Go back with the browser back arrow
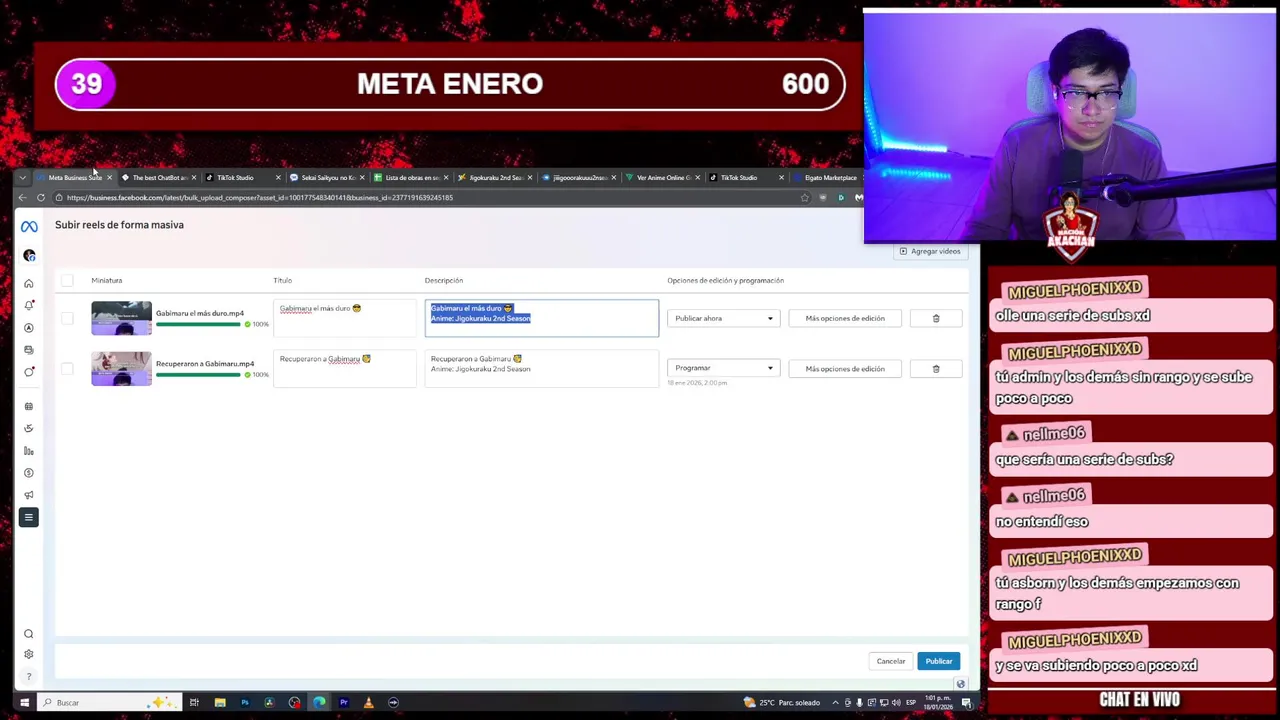The image size is (1280, 720). (23, 198)
